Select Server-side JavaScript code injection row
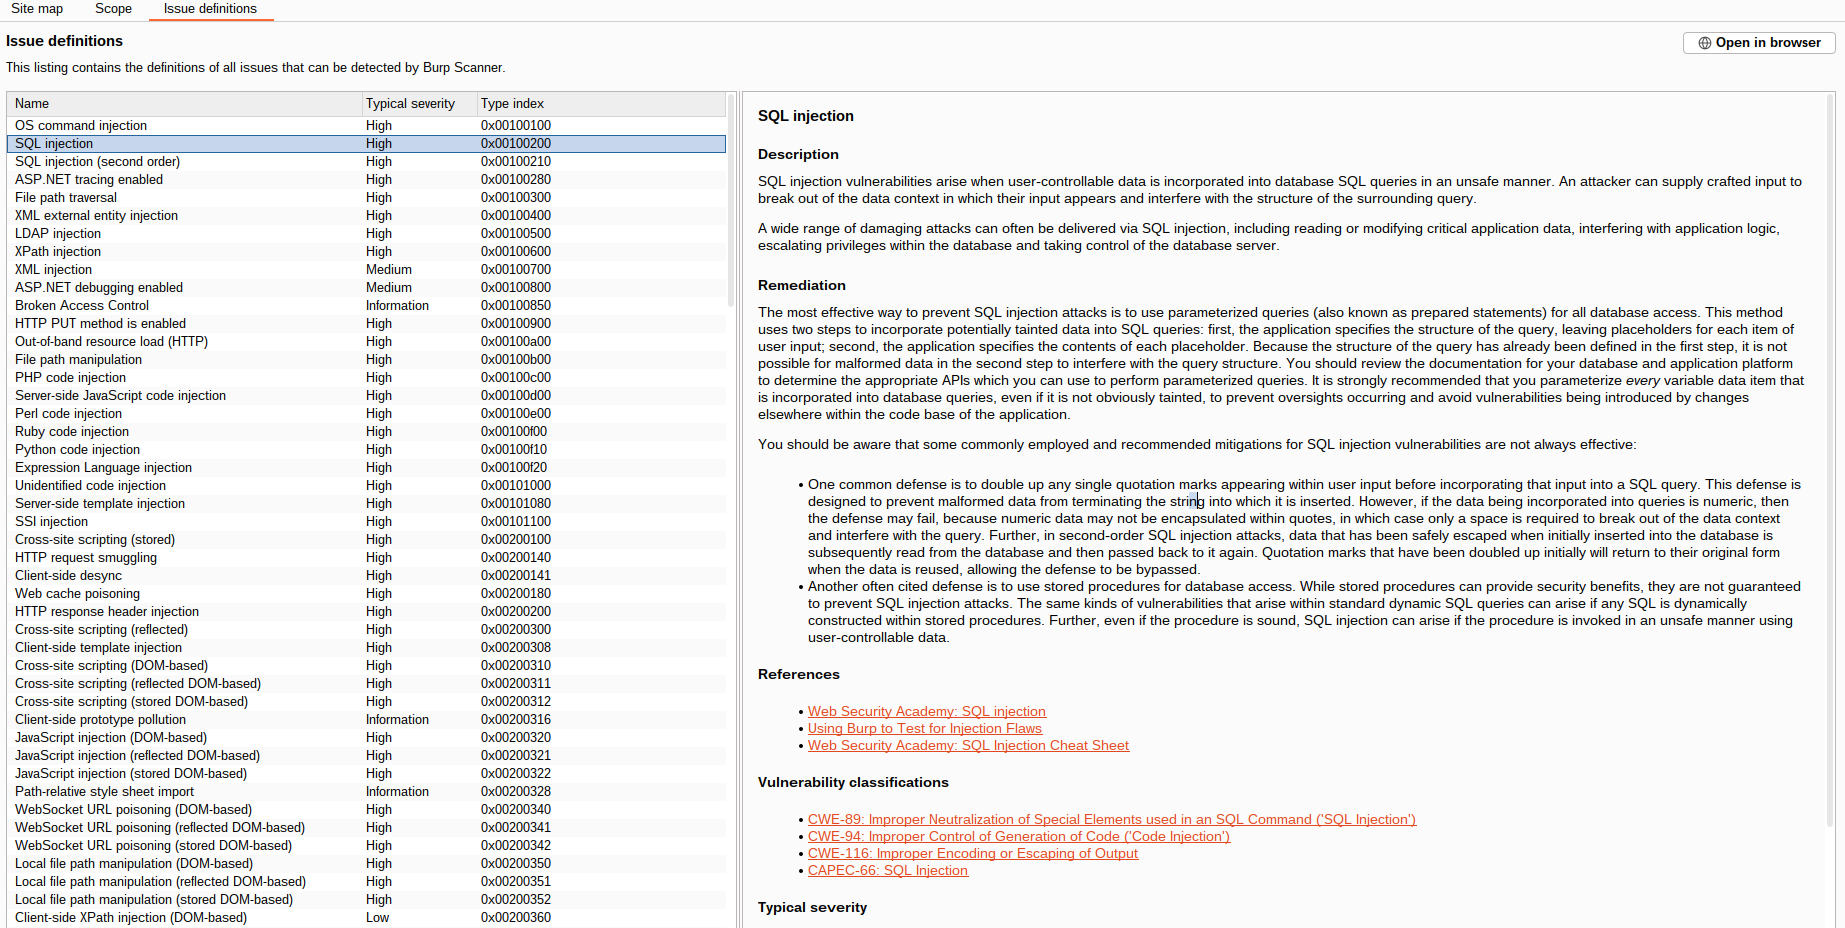This screenshot has height=928, width=1845. [366, 396]
